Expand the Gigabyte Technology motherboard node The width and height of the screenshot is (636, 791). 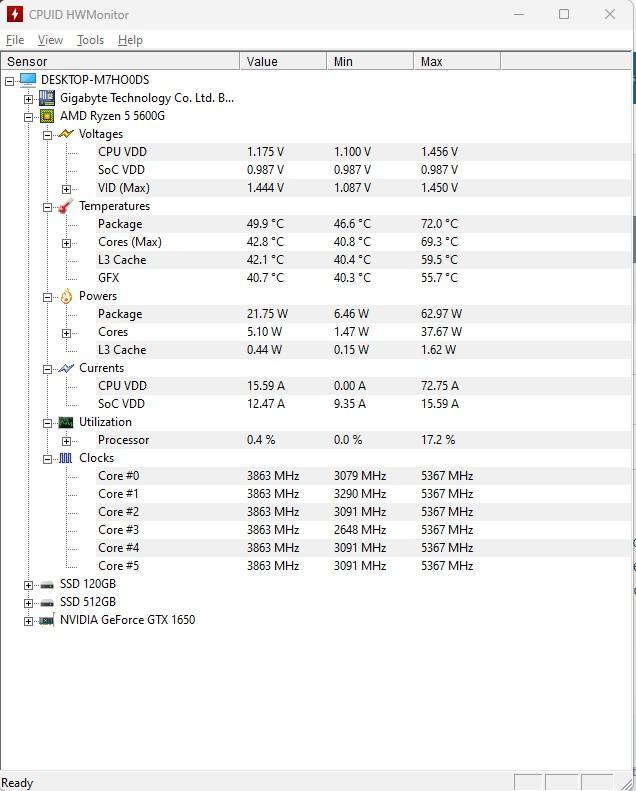pyautogui.click(x=28, y=99)
